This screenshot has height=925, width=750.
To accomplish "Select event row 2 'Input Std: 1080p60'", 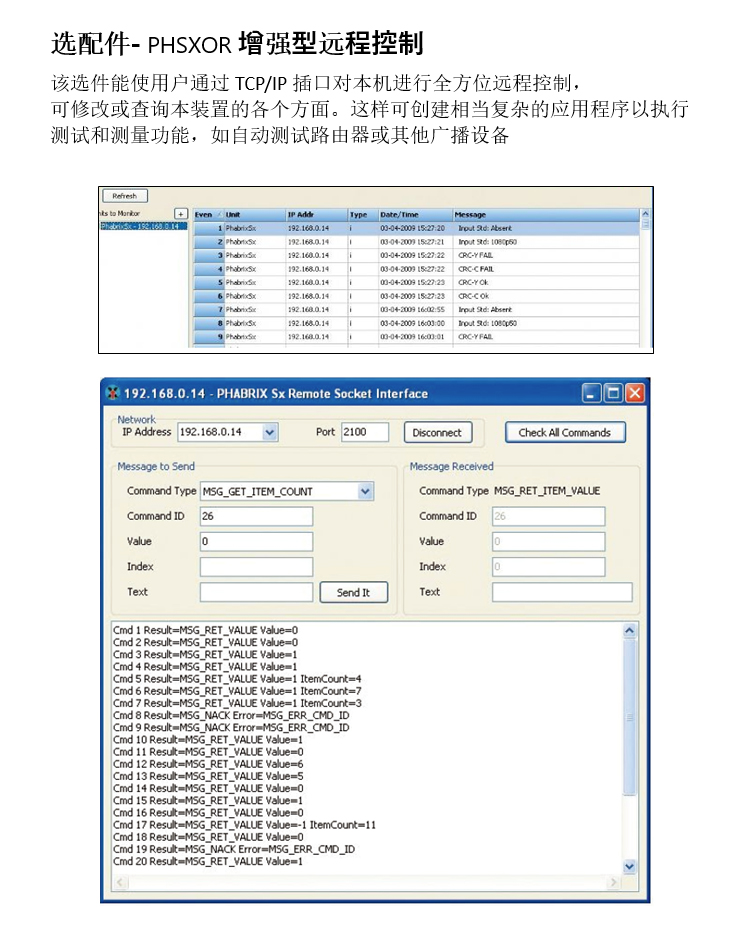I will tap(417, 242).
